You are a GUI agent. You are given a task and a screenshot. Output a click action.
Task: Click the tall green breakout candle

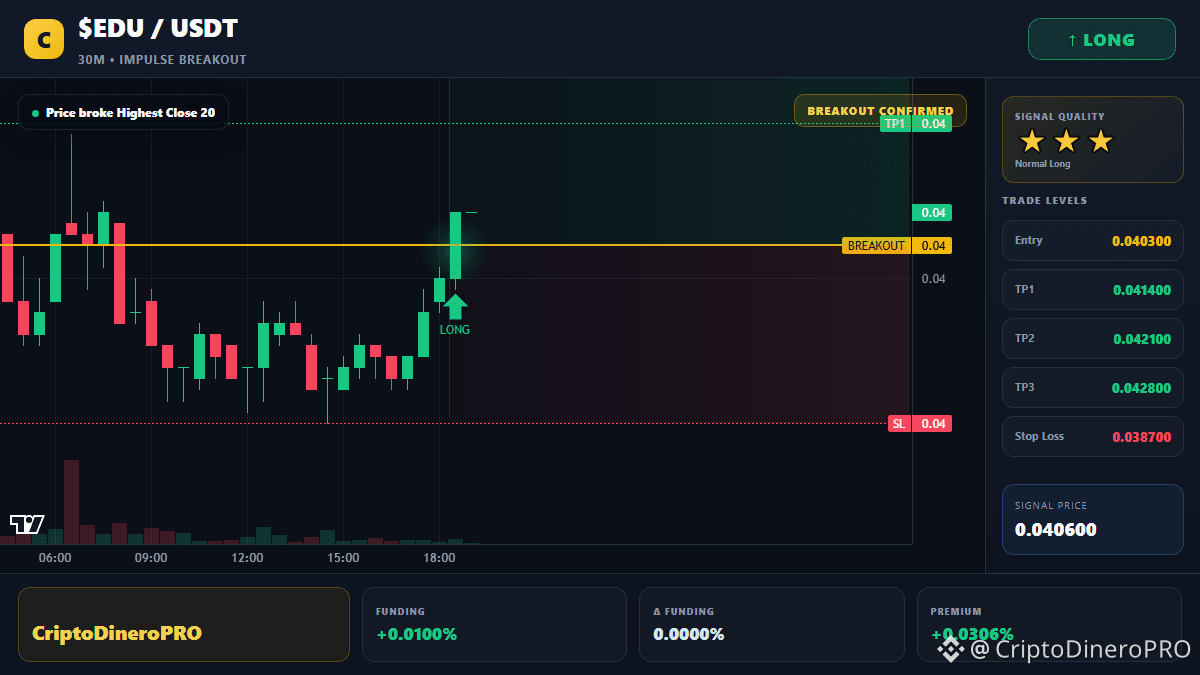click(x=455, y=245)
